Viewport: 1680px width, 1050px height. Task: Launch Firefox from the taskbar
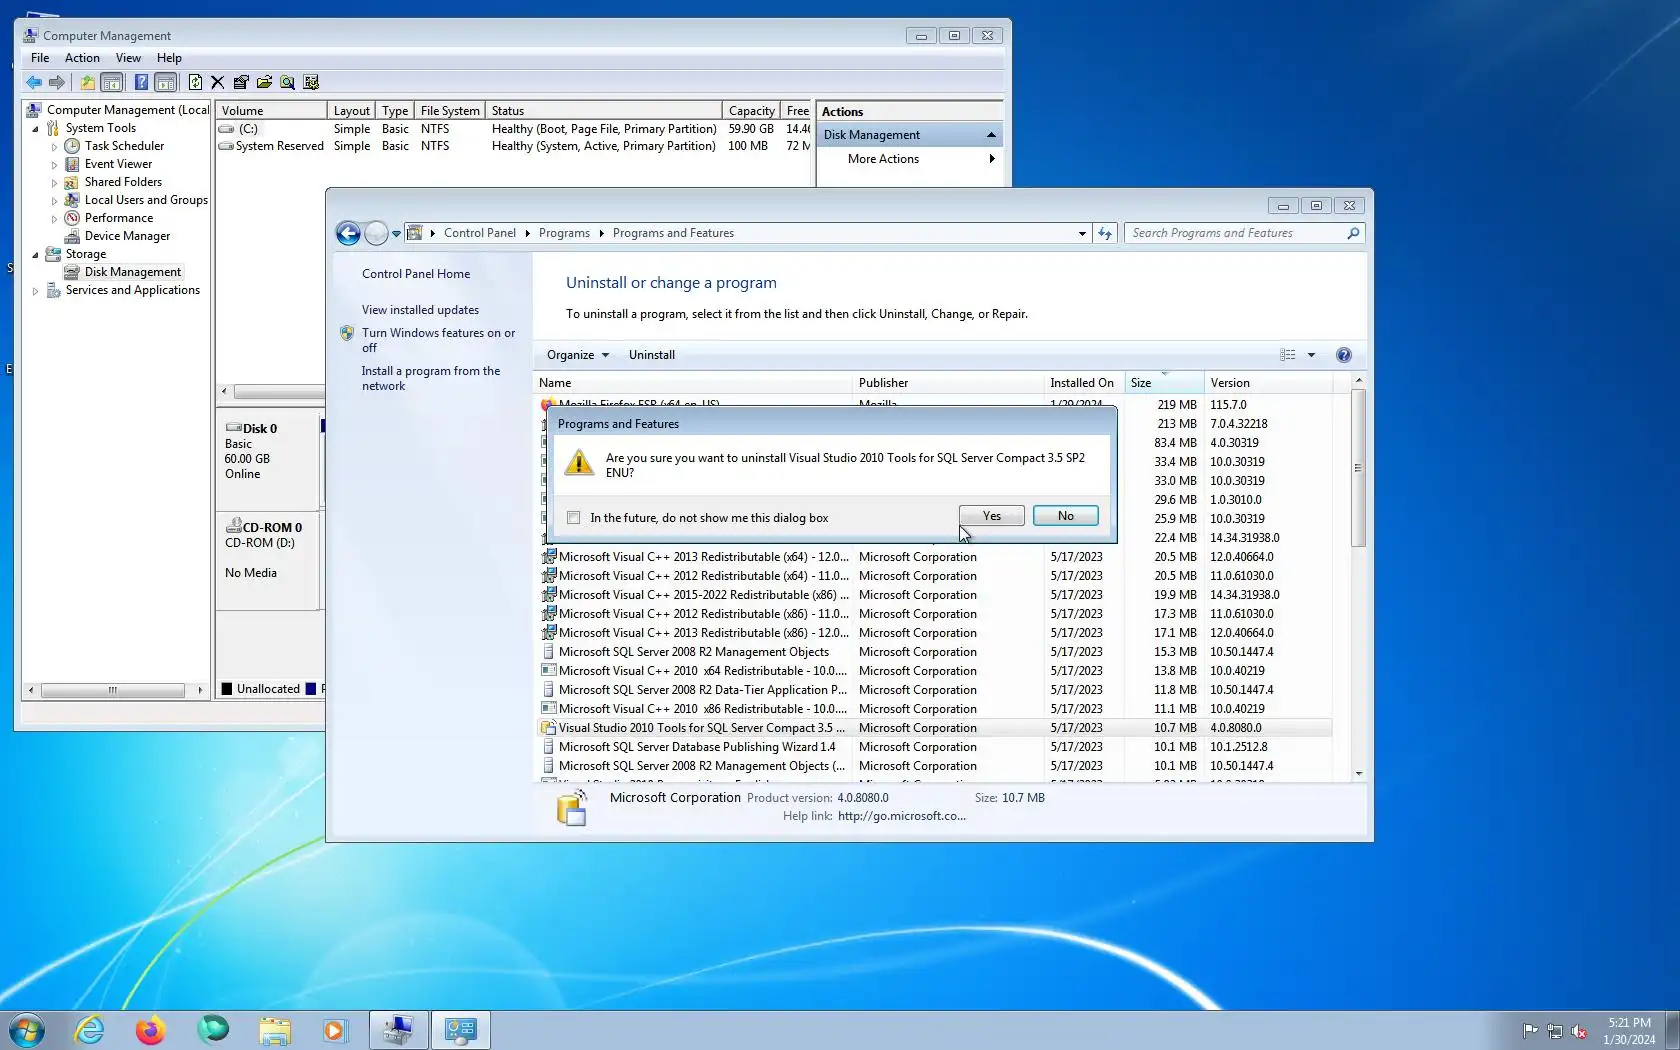(151, 1030)
